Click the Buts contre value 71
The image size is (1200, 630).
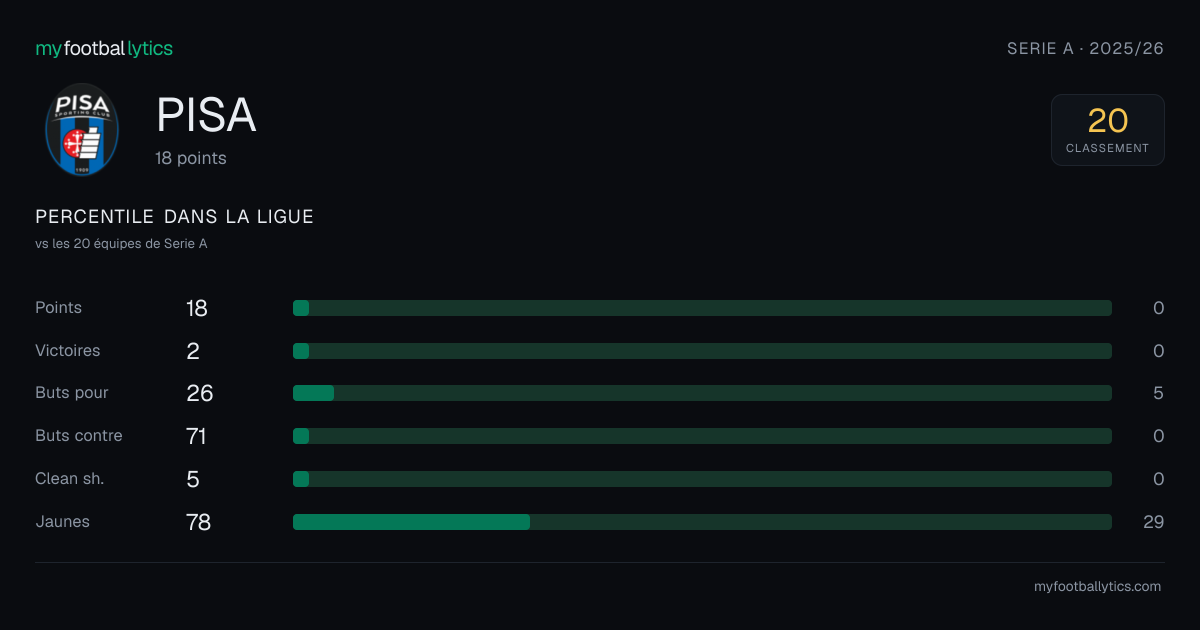click(196, 436)
